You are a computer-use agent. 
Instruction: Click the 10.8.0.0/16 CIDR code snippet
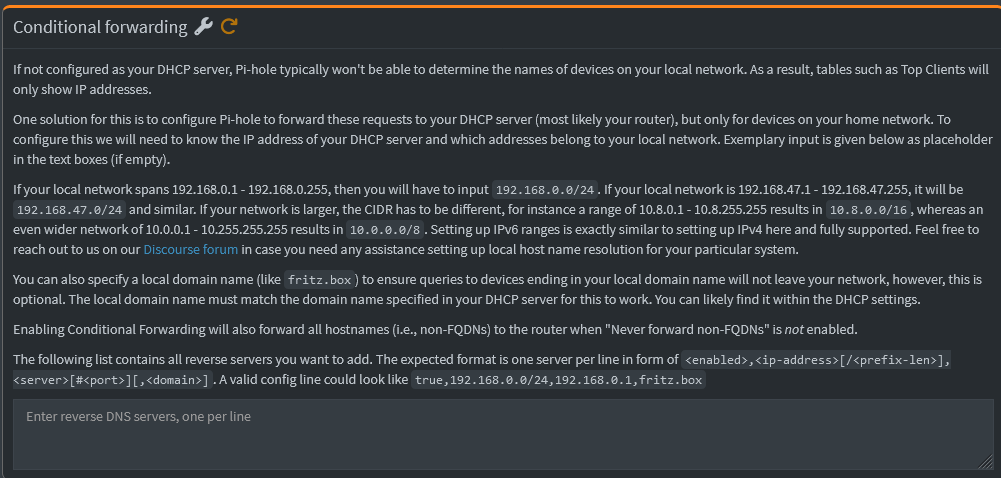click(x=868, y=209)
